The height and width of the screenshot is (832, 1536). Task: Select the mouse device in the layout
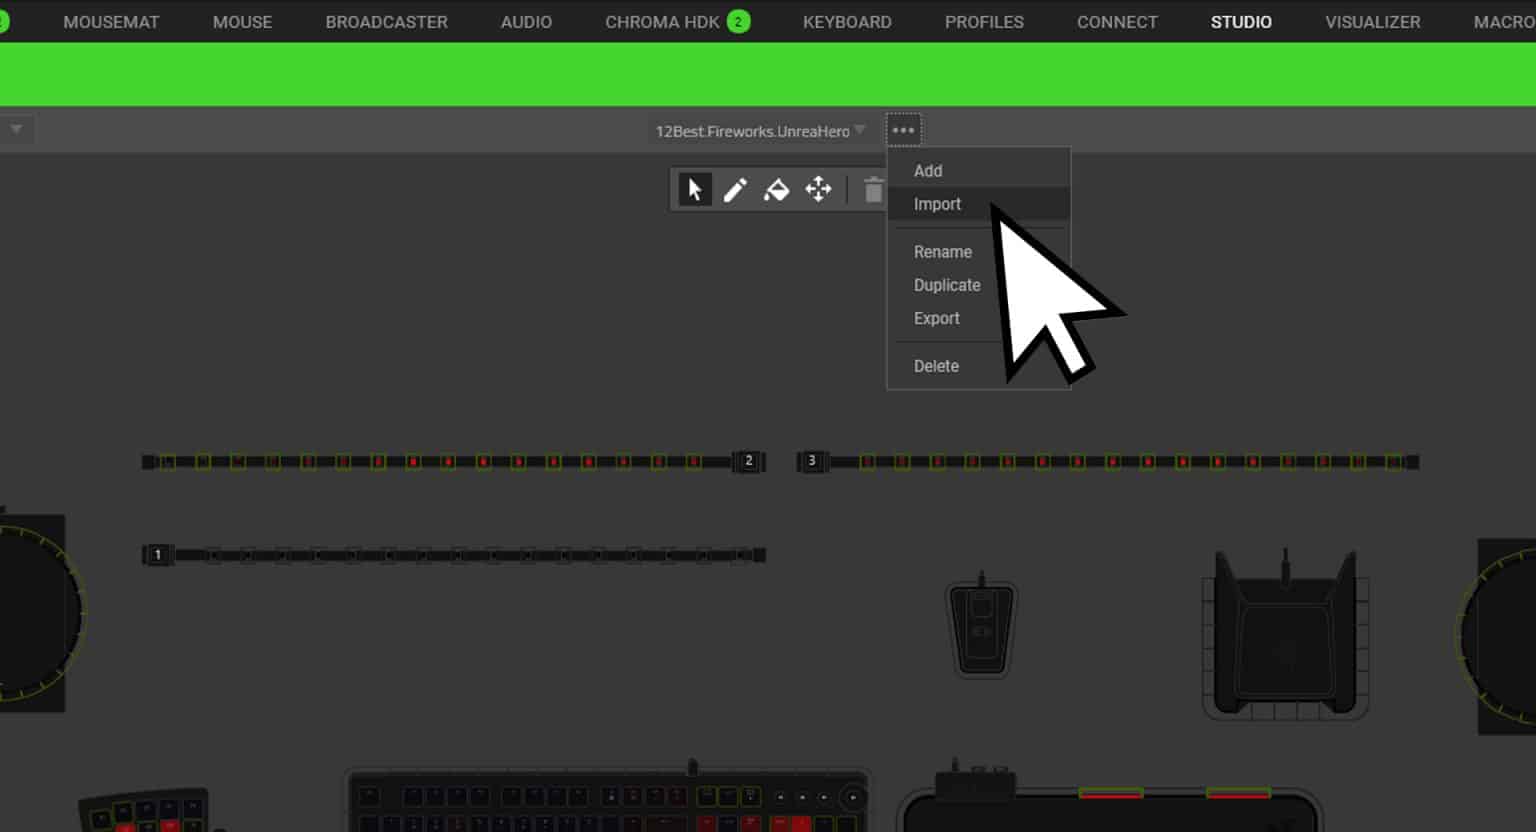[x=981, y=627]
